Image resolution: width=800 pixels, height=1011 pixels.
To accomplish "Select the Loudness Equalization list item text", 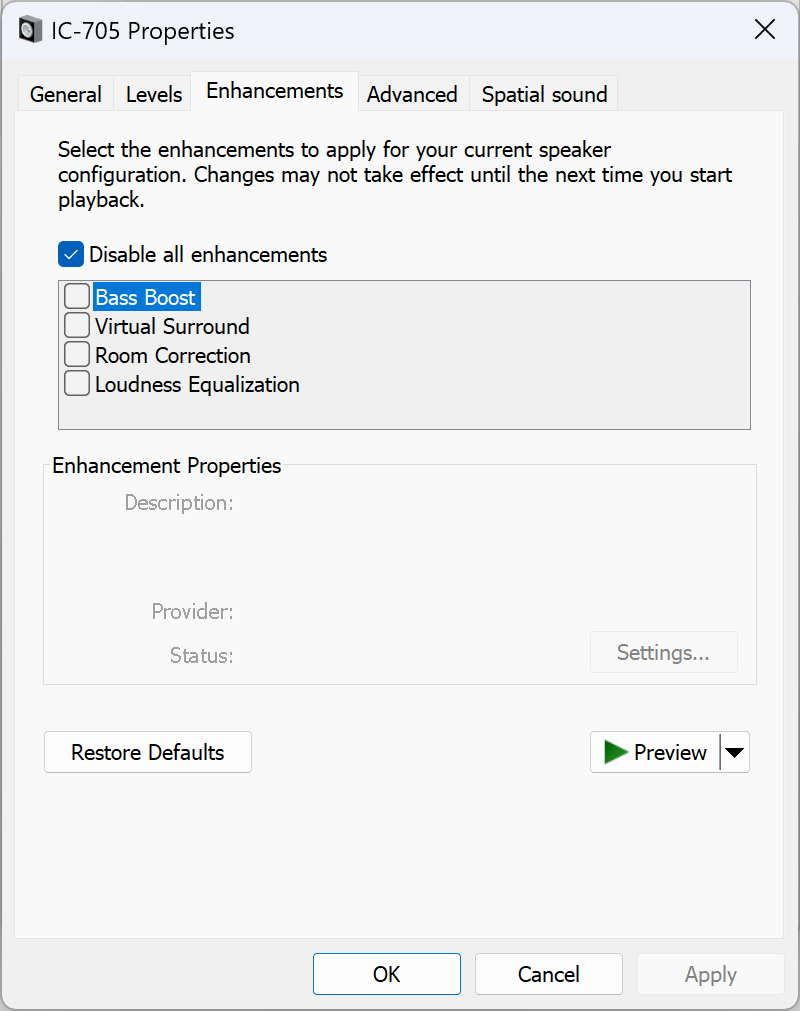I will [197, 384].
